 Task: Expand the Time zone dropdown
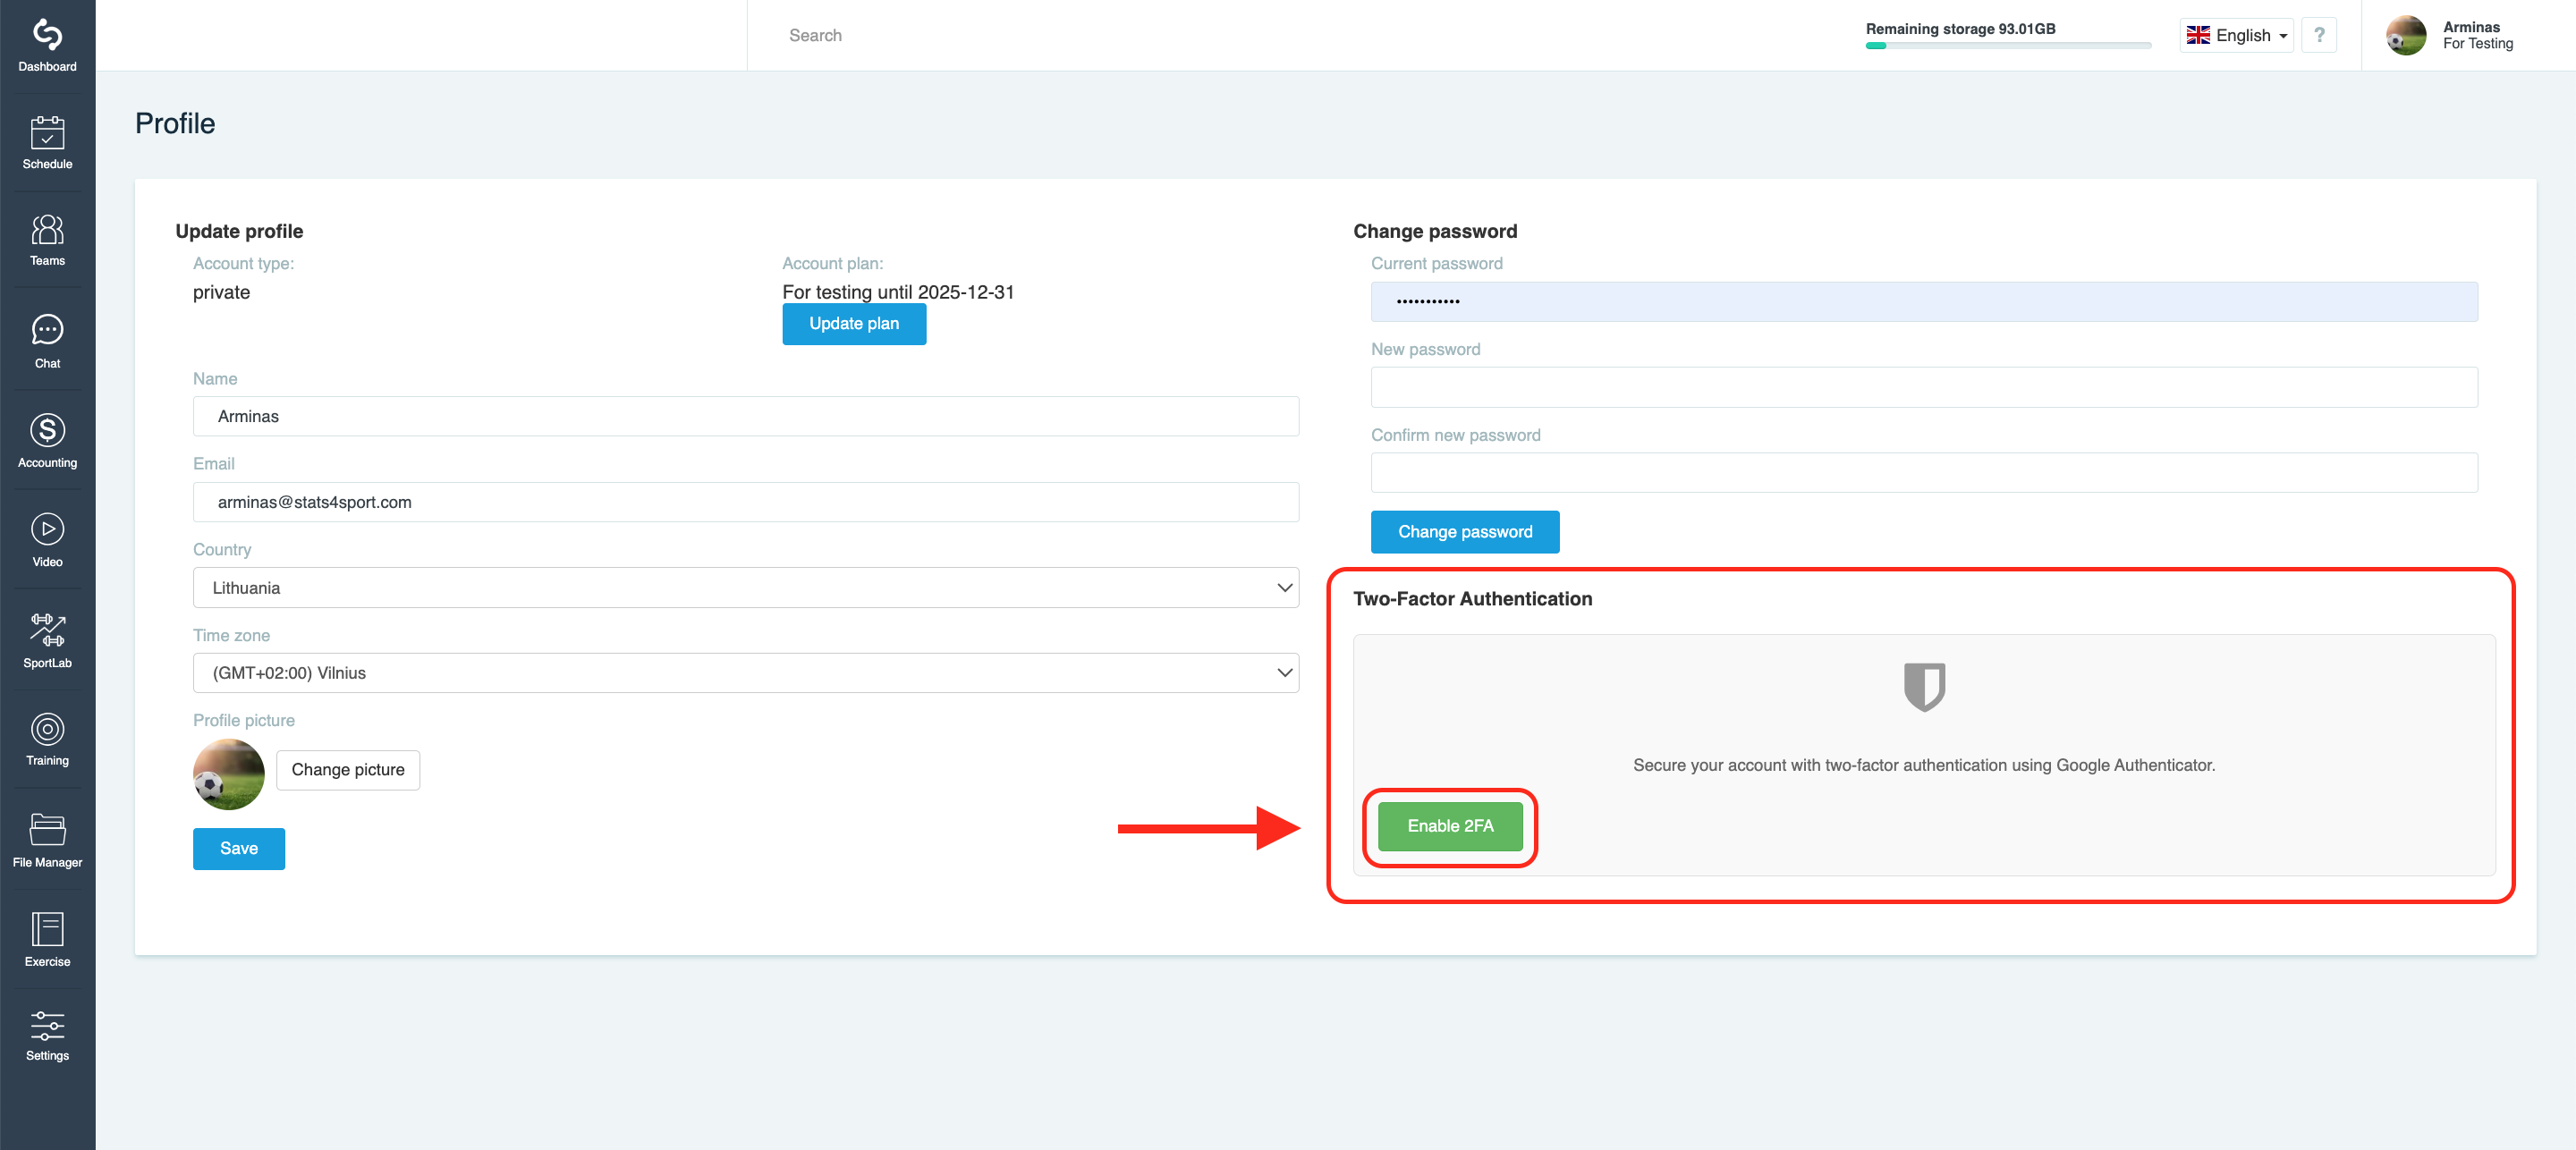pos(745,673)
